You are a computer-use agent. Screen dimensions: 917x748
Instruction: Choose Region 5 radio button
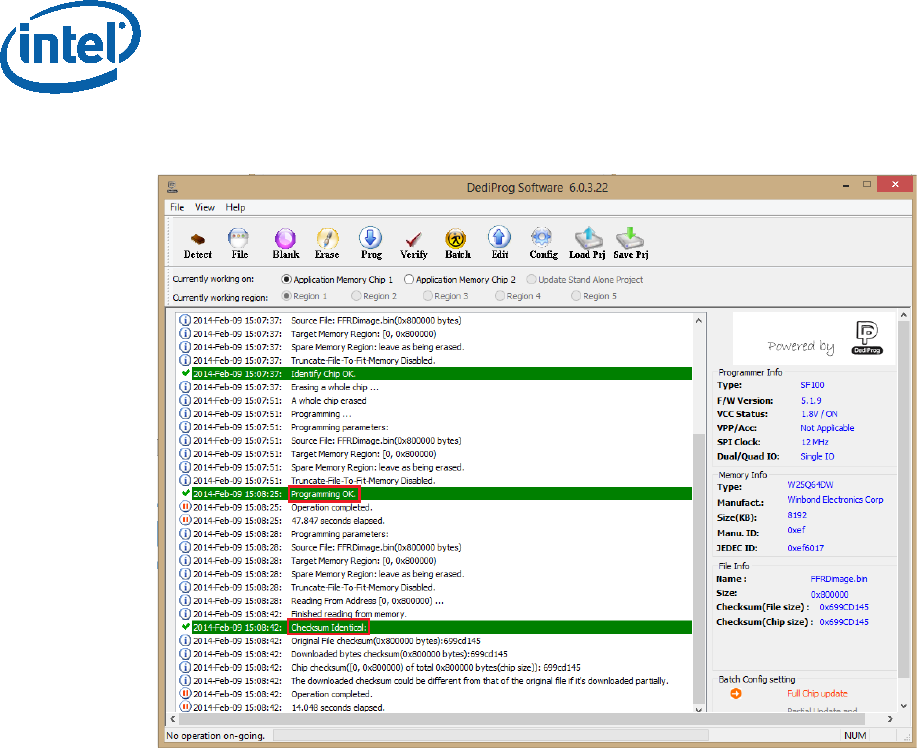point(594,296)
